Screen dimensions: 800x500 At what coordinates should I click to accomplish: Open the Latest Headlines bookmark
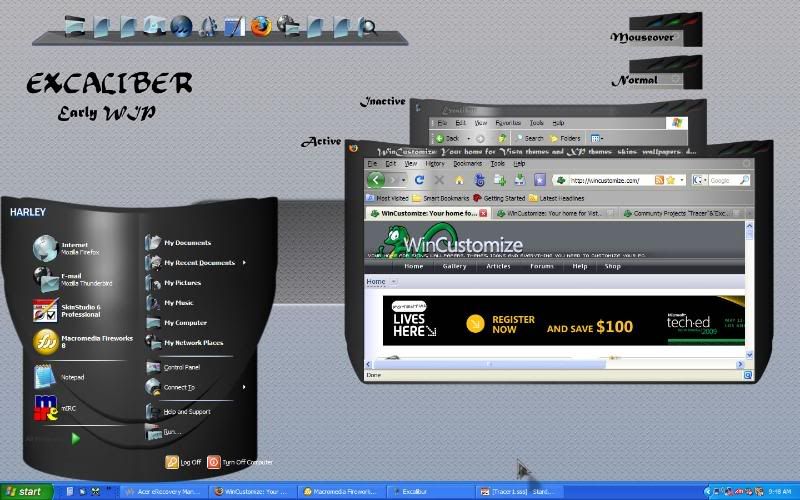(x=557, y=198)
